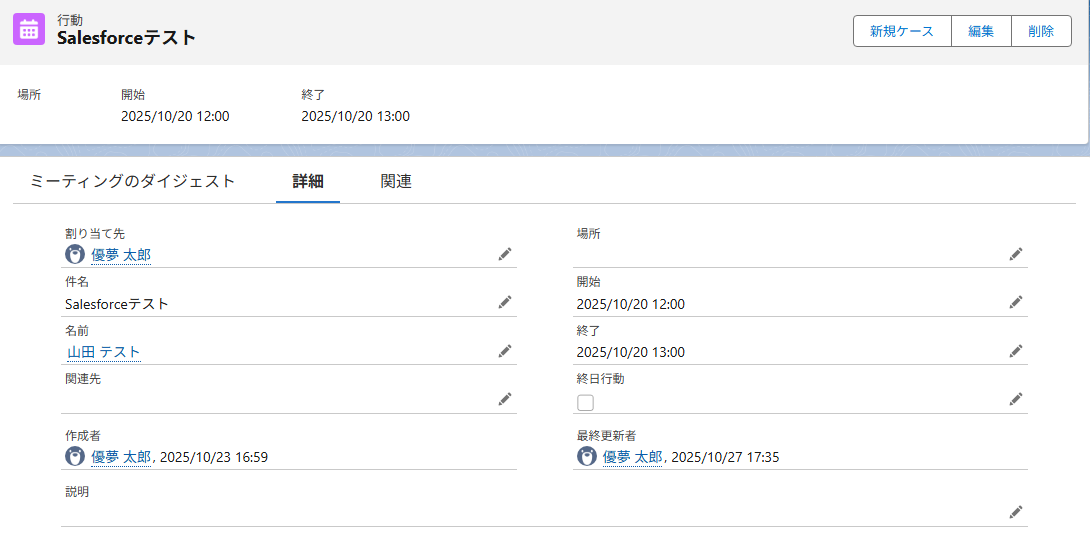Click header start time 2025/10/20 12:00

point(175,116)
